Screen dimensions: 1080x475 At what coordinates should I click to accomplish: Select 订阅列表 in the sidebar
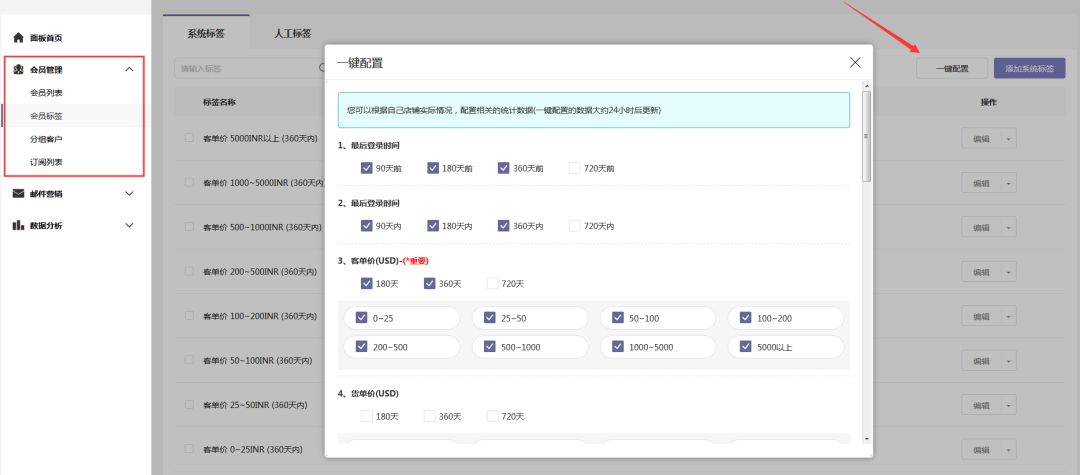(46, 162)
